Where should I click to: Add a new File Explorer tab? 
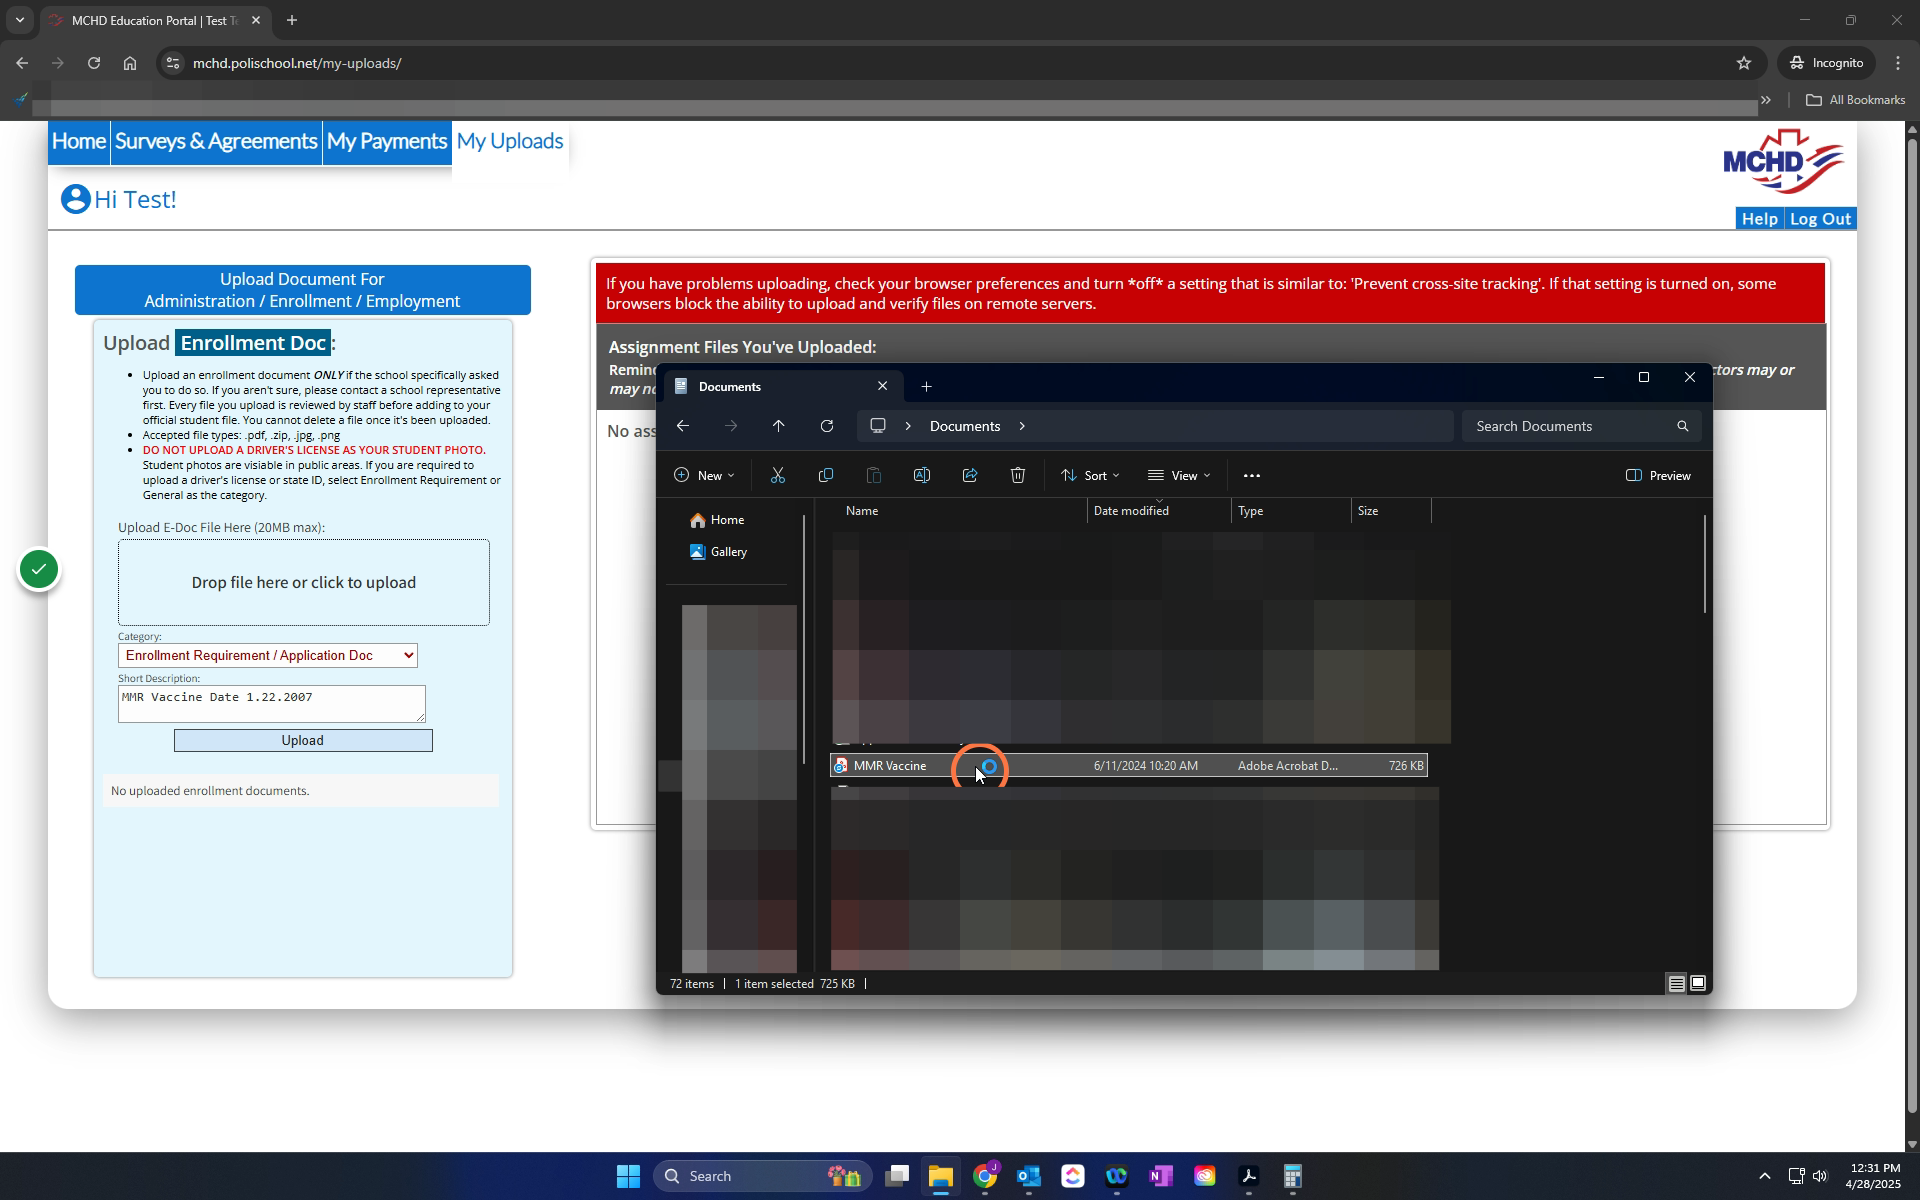coord(926,387)
